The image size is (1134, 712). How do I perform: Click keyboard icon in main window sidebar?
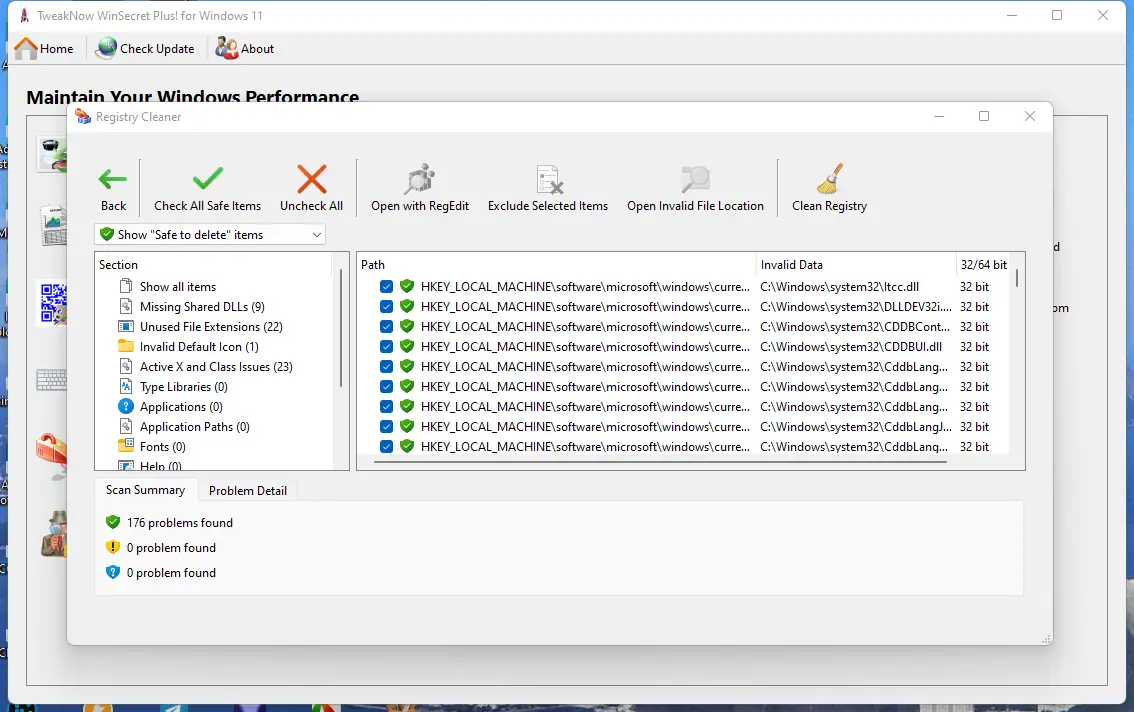51,380
